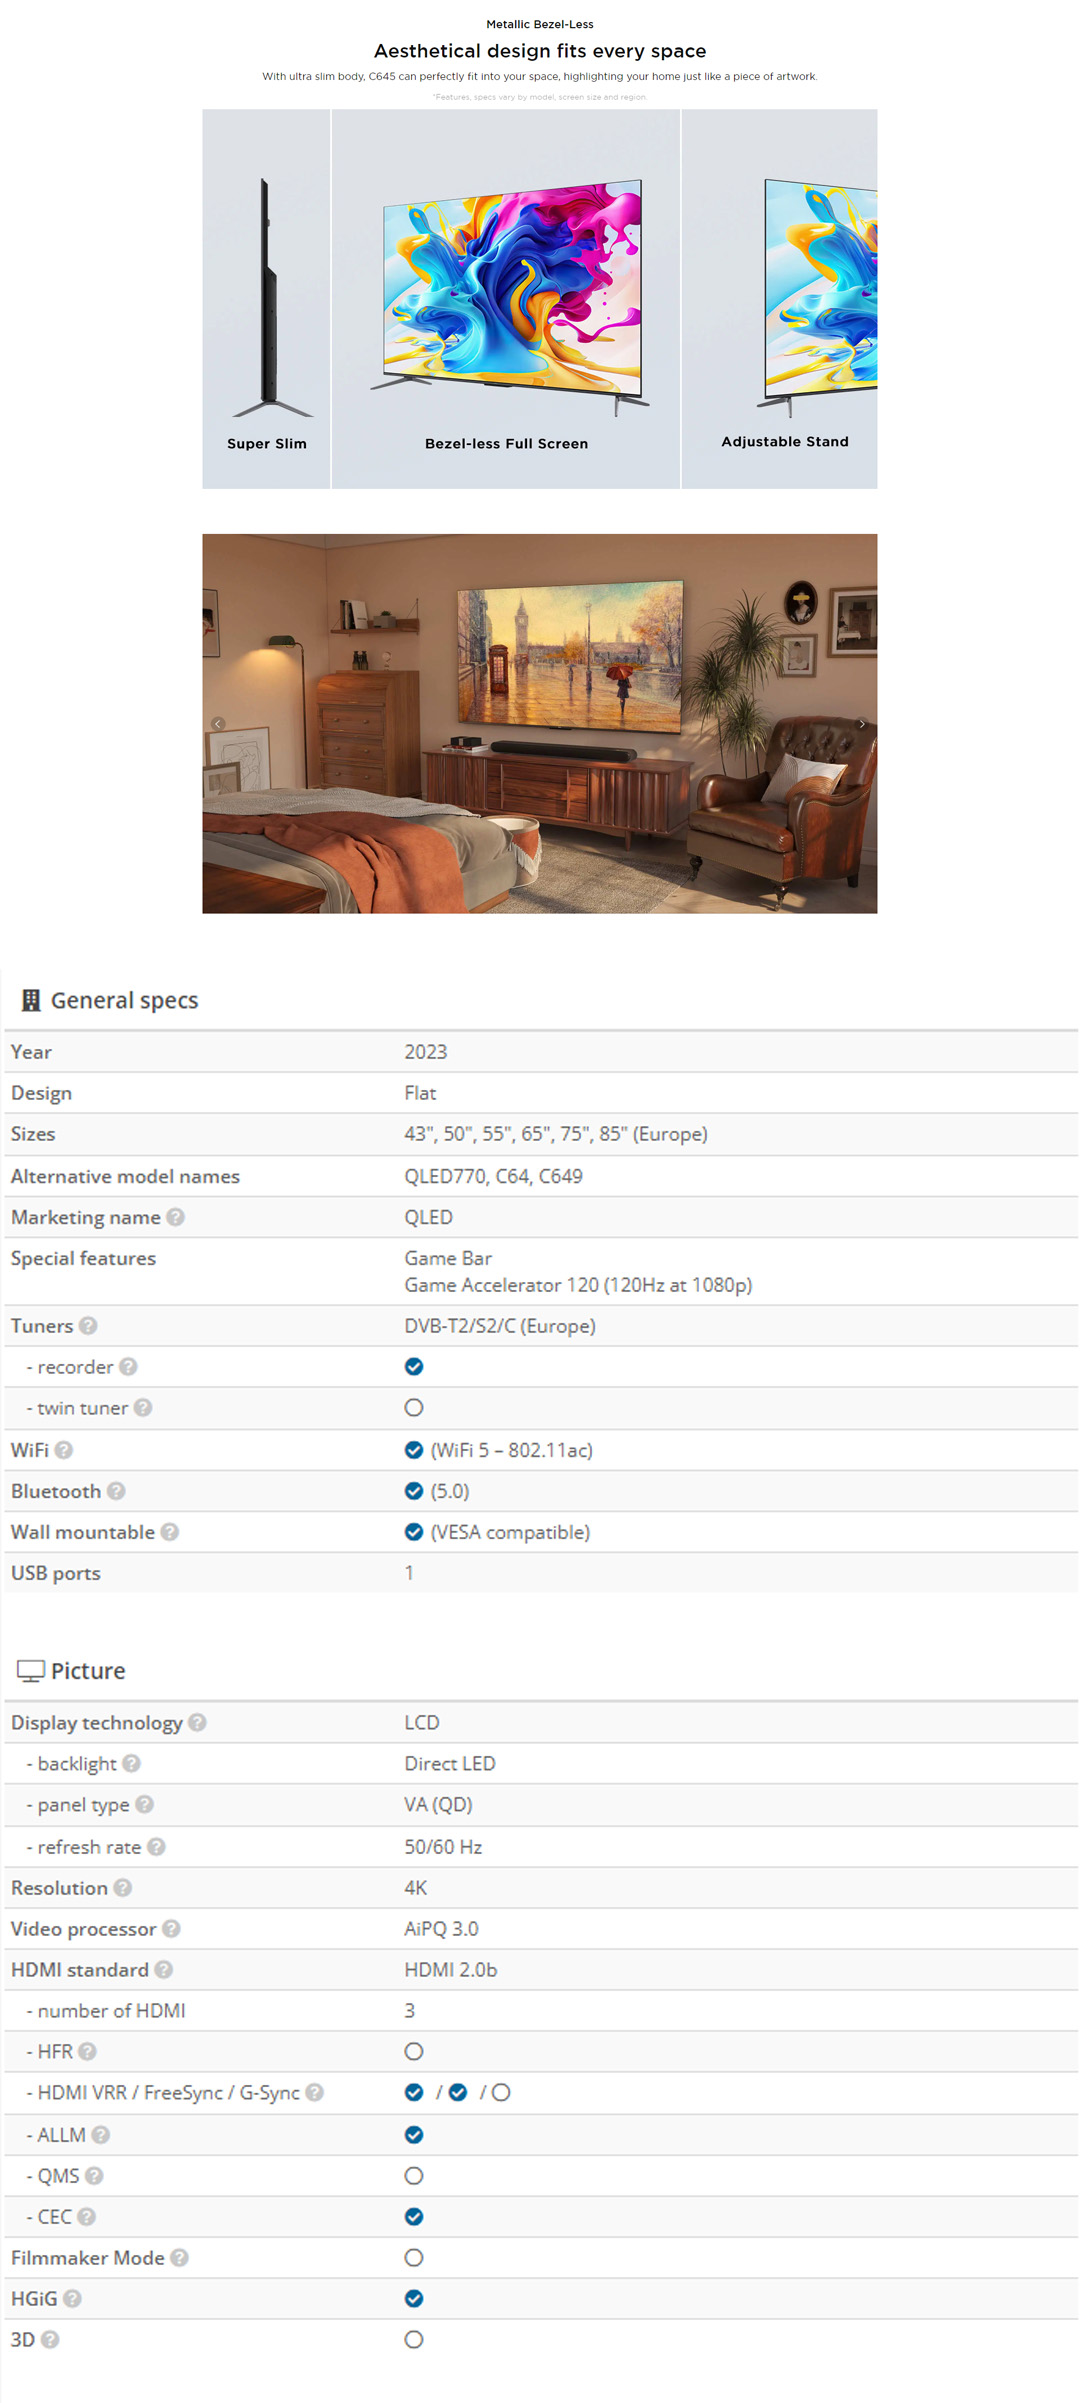Image resolution: width=1080 pixels, height=2403 pixels.
Task: Advance carousel with right arrow
Action: tap(862, 723)
